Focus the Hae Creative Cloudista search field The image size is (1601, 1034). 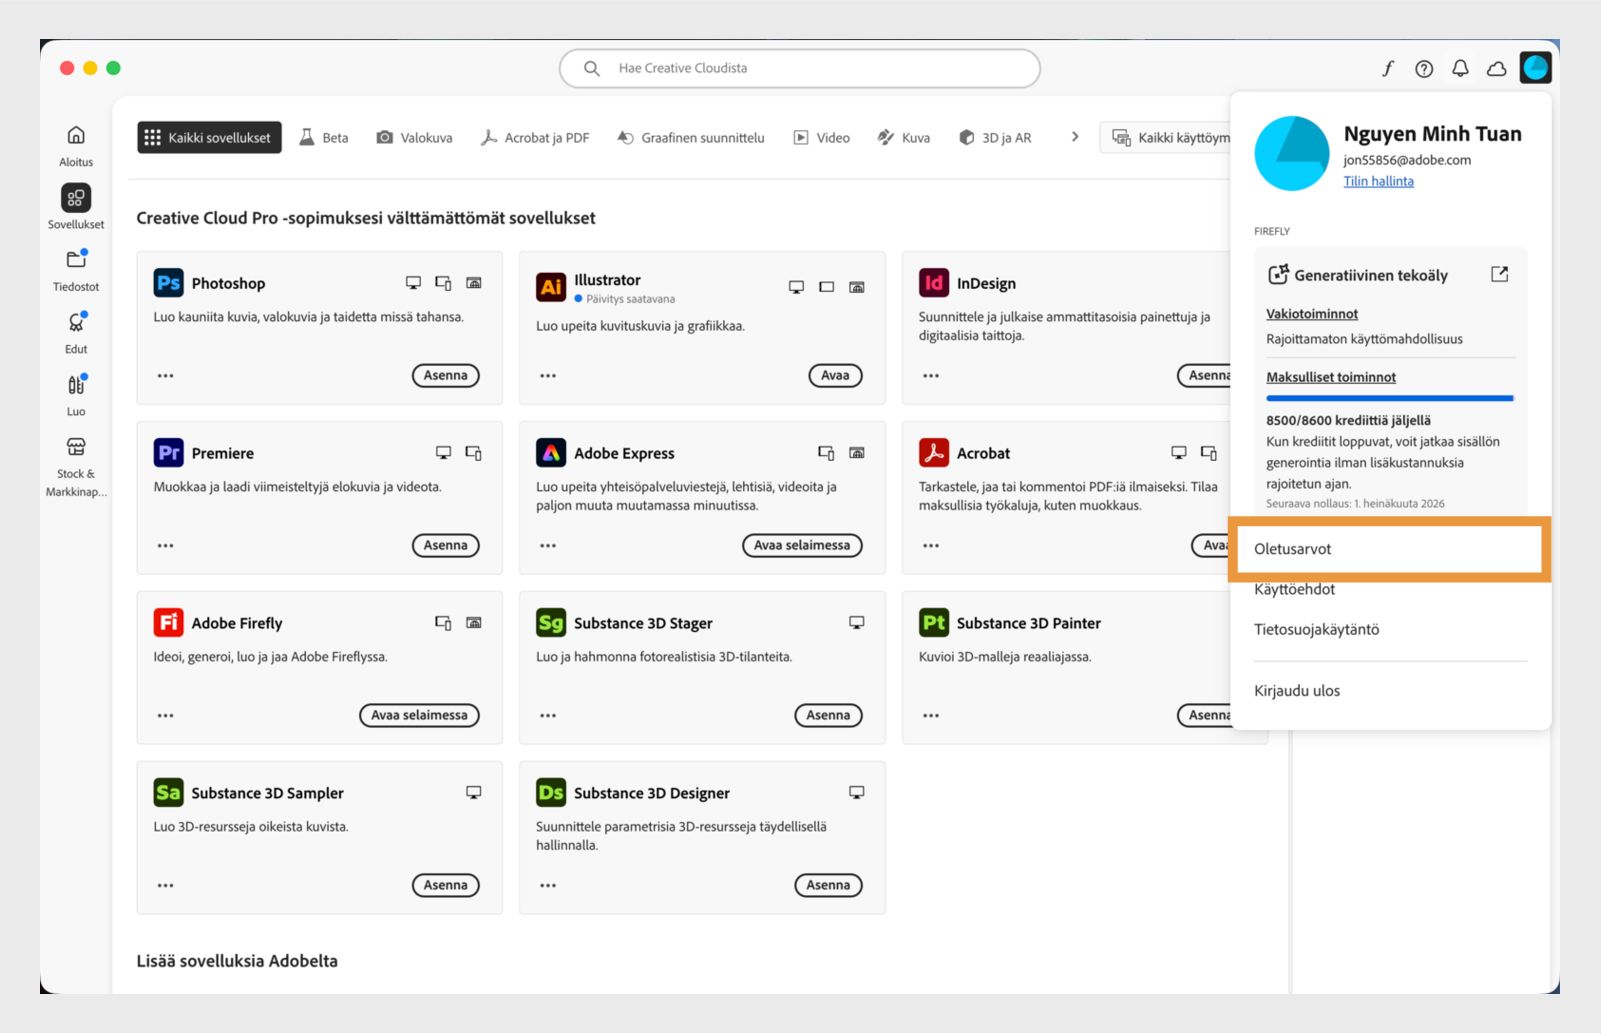tap(800, 68)
